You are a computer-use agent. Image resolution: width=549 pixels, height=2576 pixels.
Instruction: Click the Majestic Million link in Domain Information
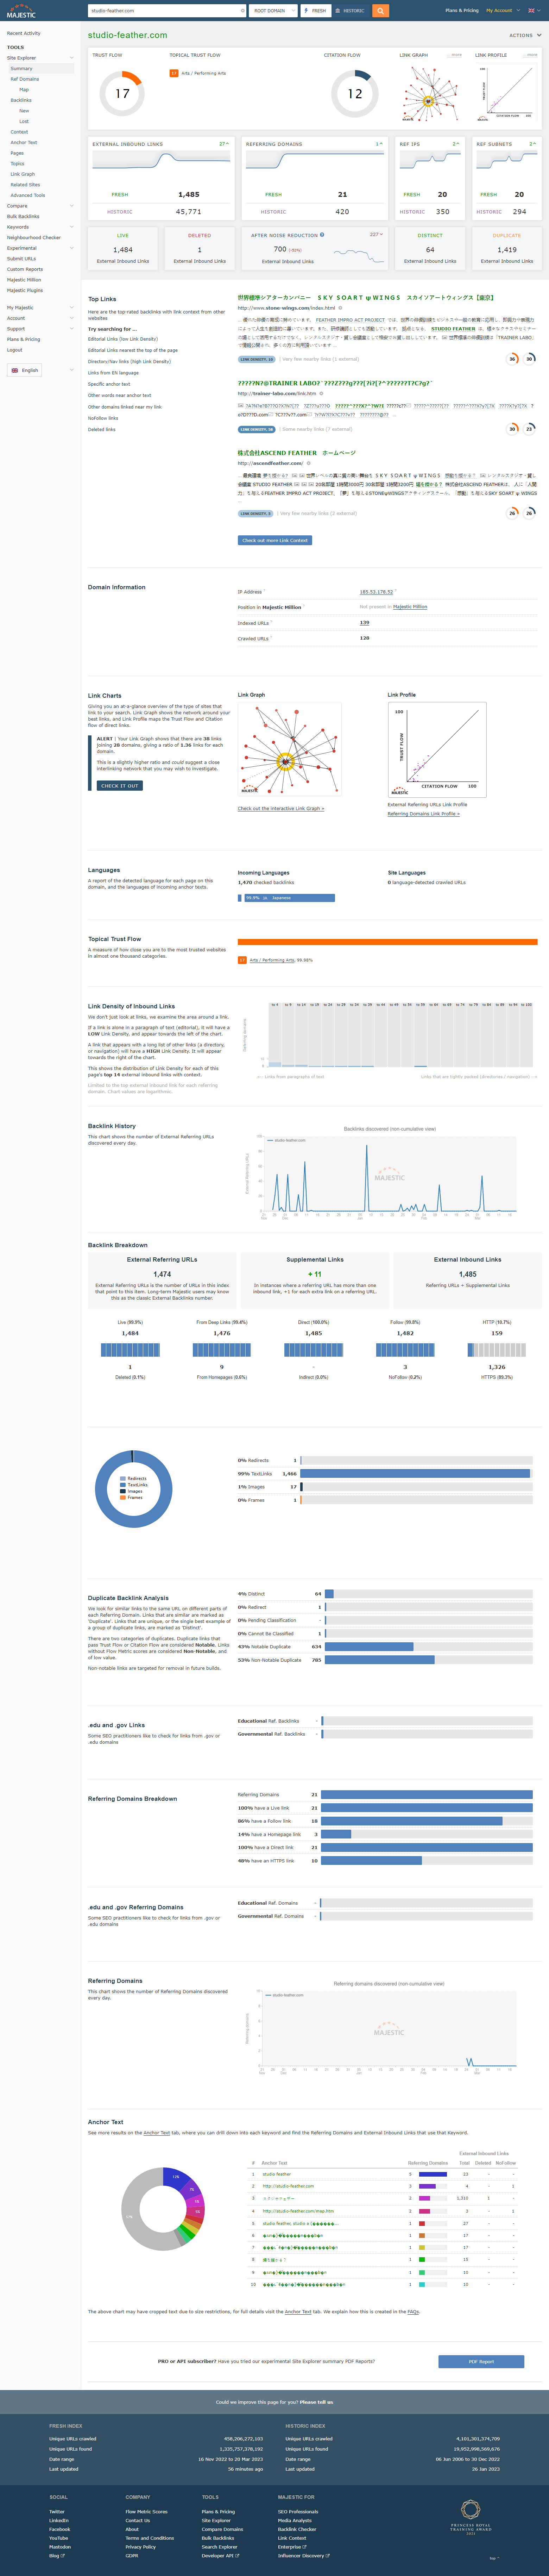point(410,607)
